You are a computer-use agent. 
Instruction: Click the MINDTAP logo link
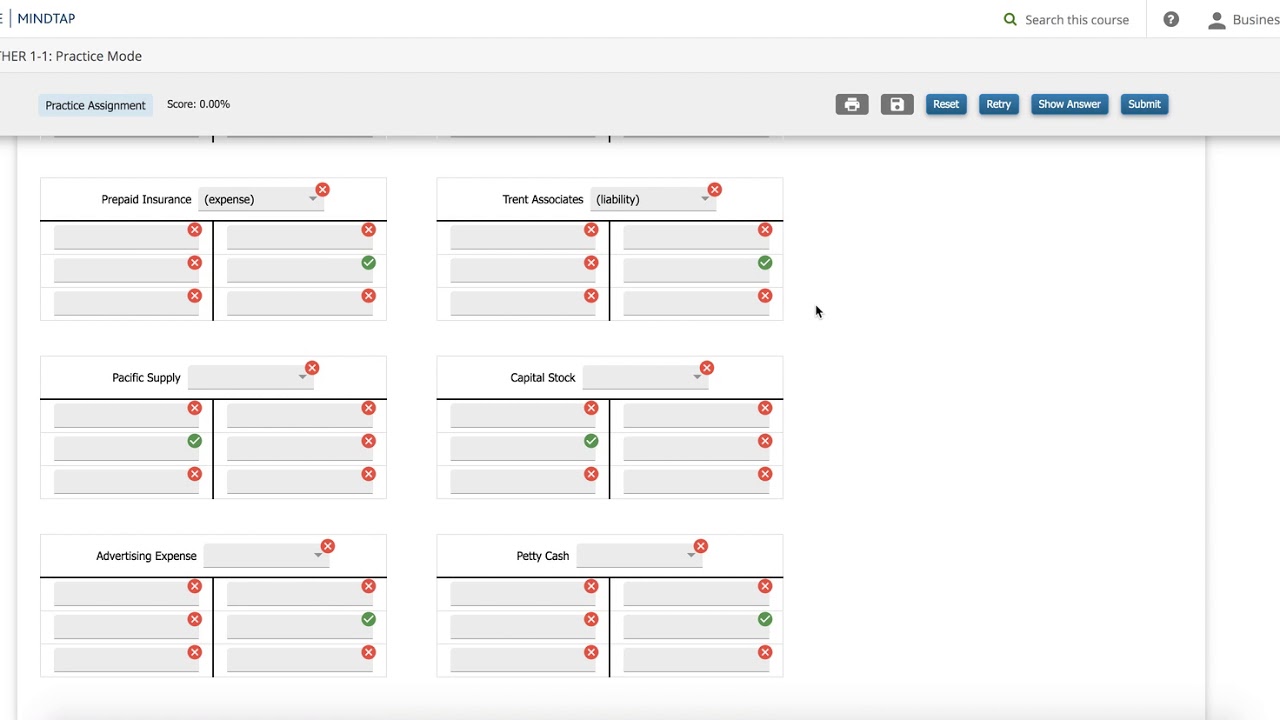click(x=46, y=18)
